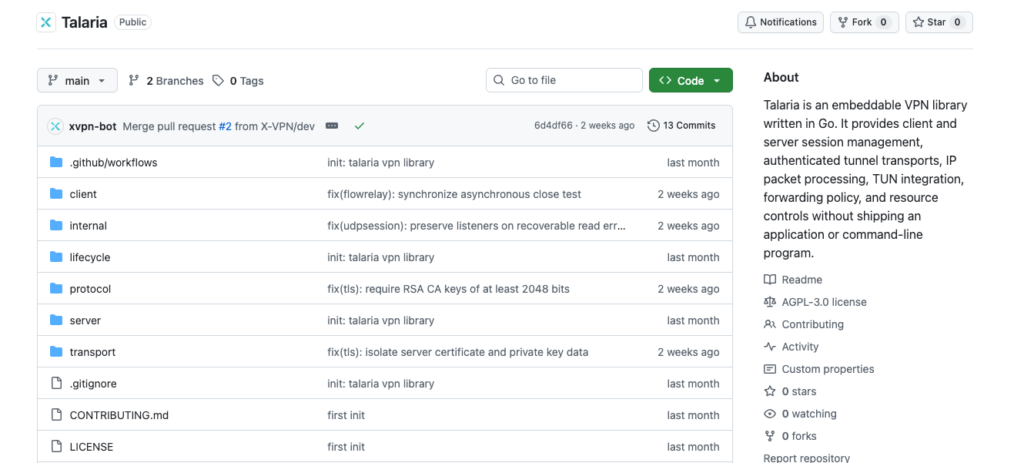The width and height of the screenshot is (1024, 463).
Task: Click the '2 weeks ago' timestamp on client row
Action: click(688, 194)
